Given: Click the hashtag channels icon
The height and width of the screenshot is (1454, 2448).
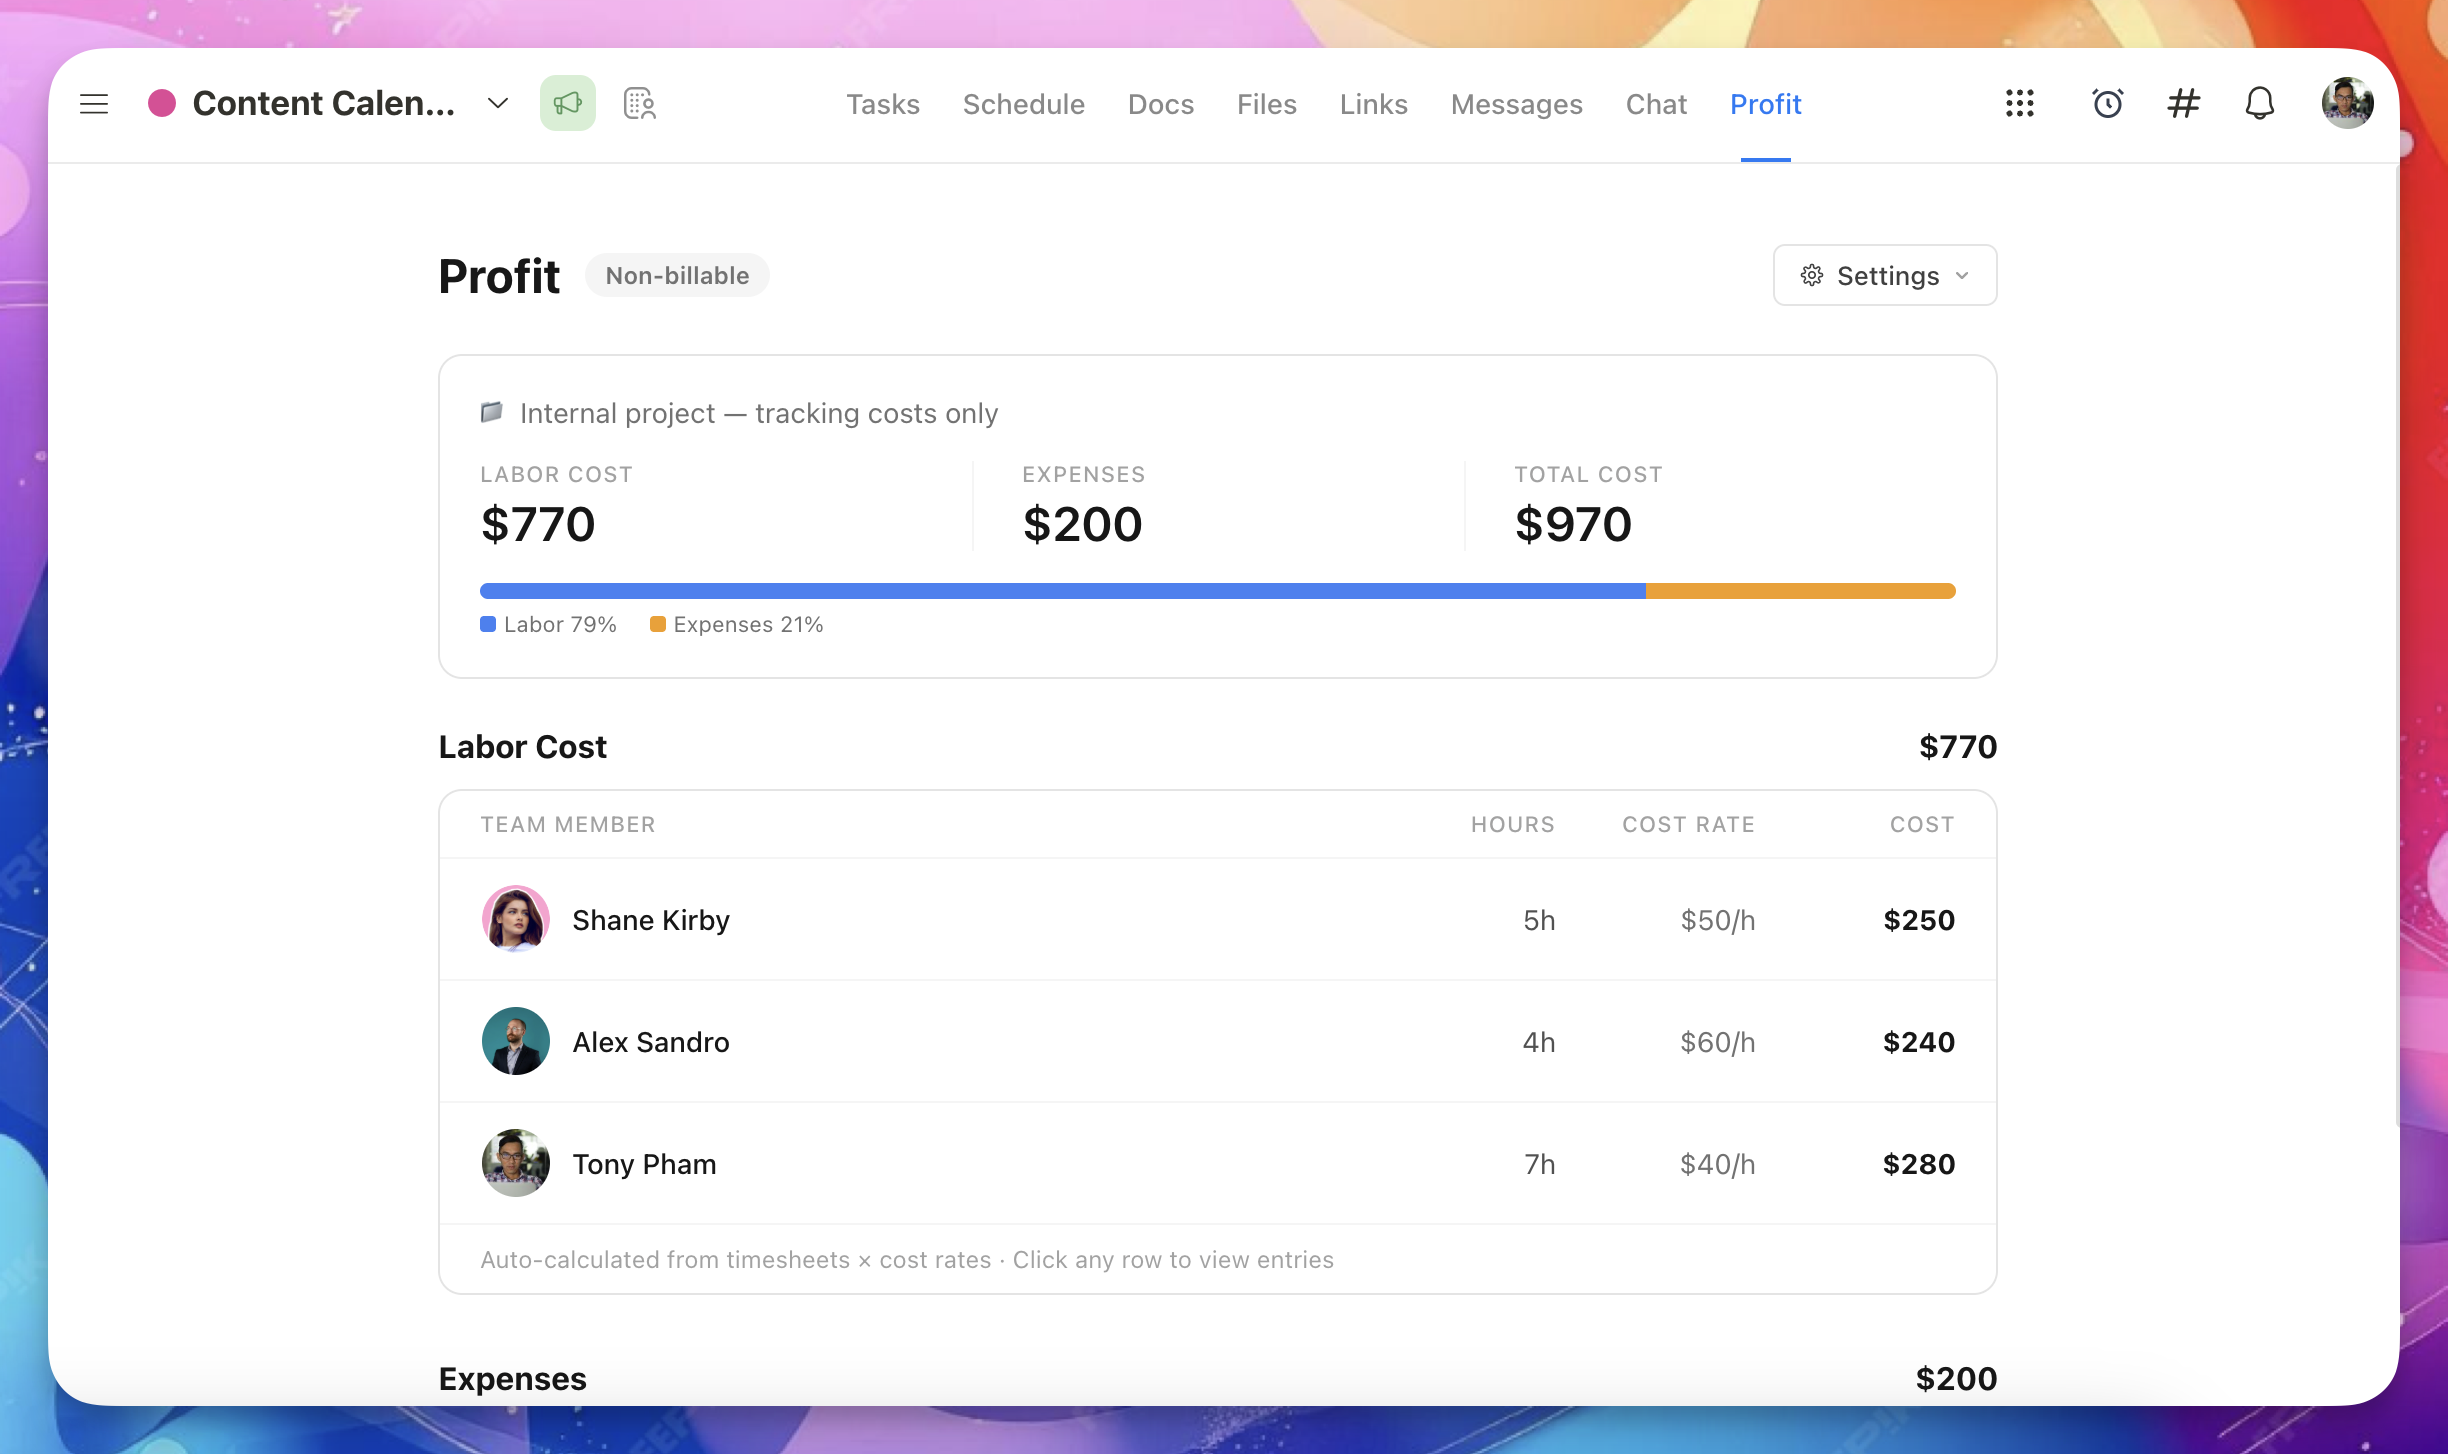Looking at the screenshot, I should click(x=2183, y=104).
